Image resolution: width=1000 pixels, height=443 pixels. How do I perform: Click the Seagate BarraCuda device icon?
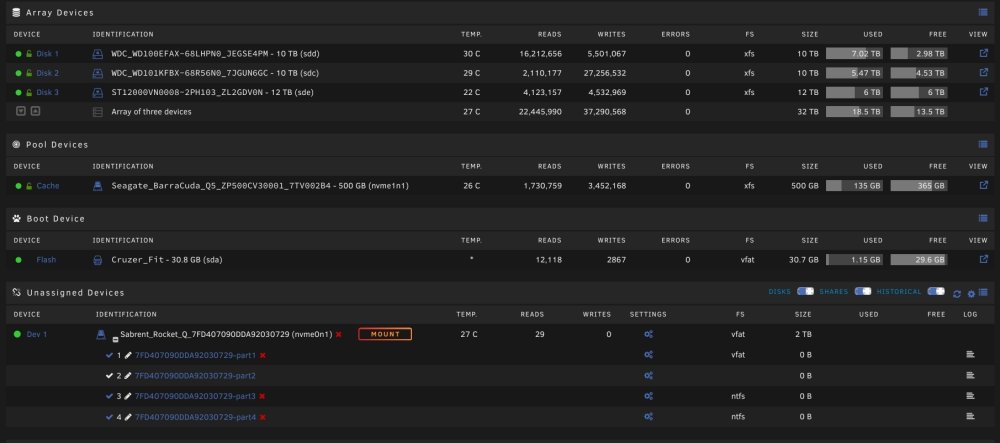[98, 186]
